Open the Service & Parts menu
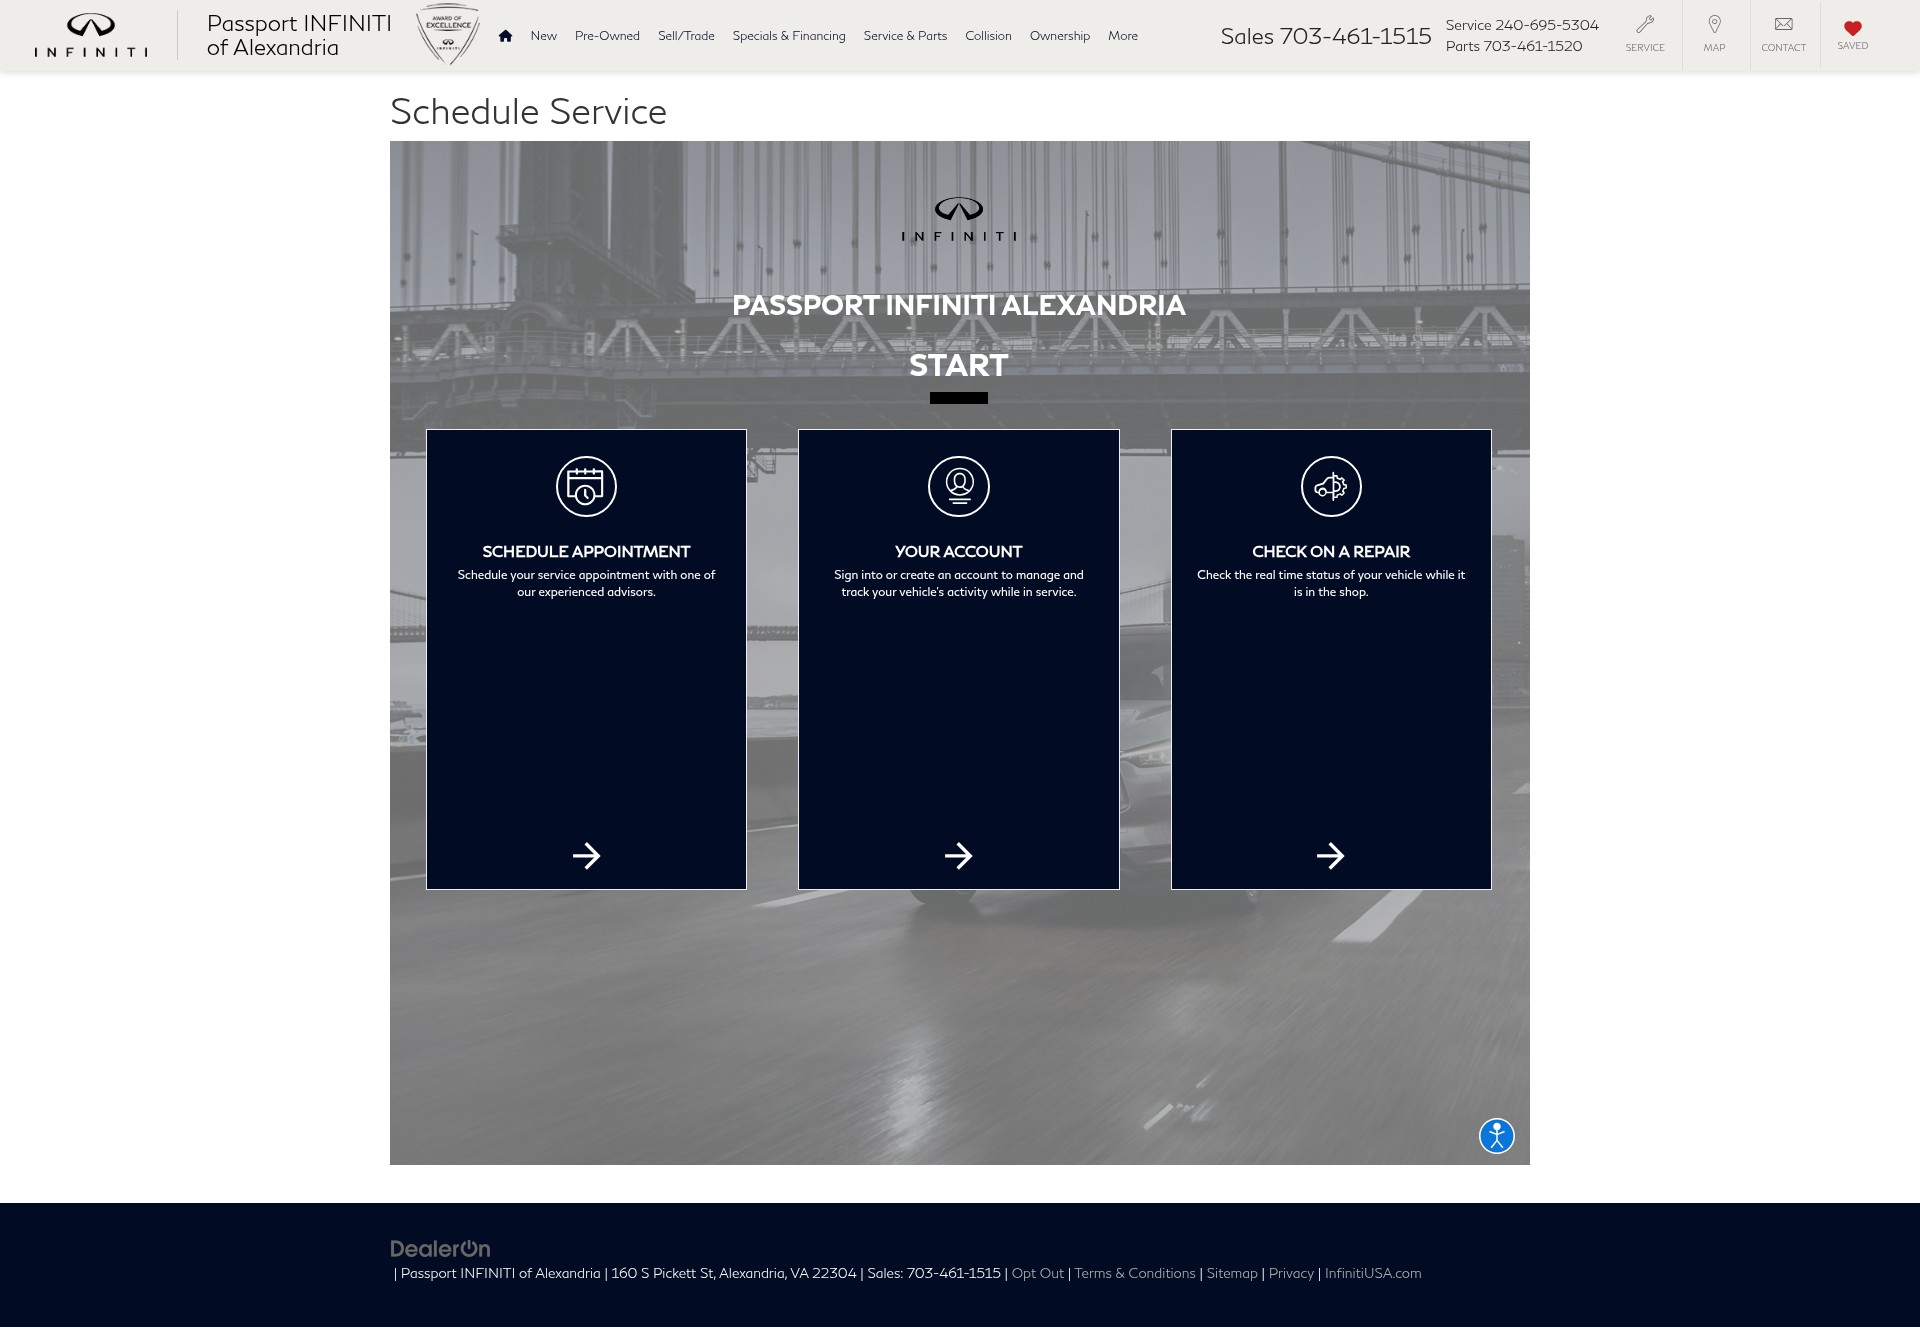Viewport: 1920px width, 1331px height. coord(905,36)
